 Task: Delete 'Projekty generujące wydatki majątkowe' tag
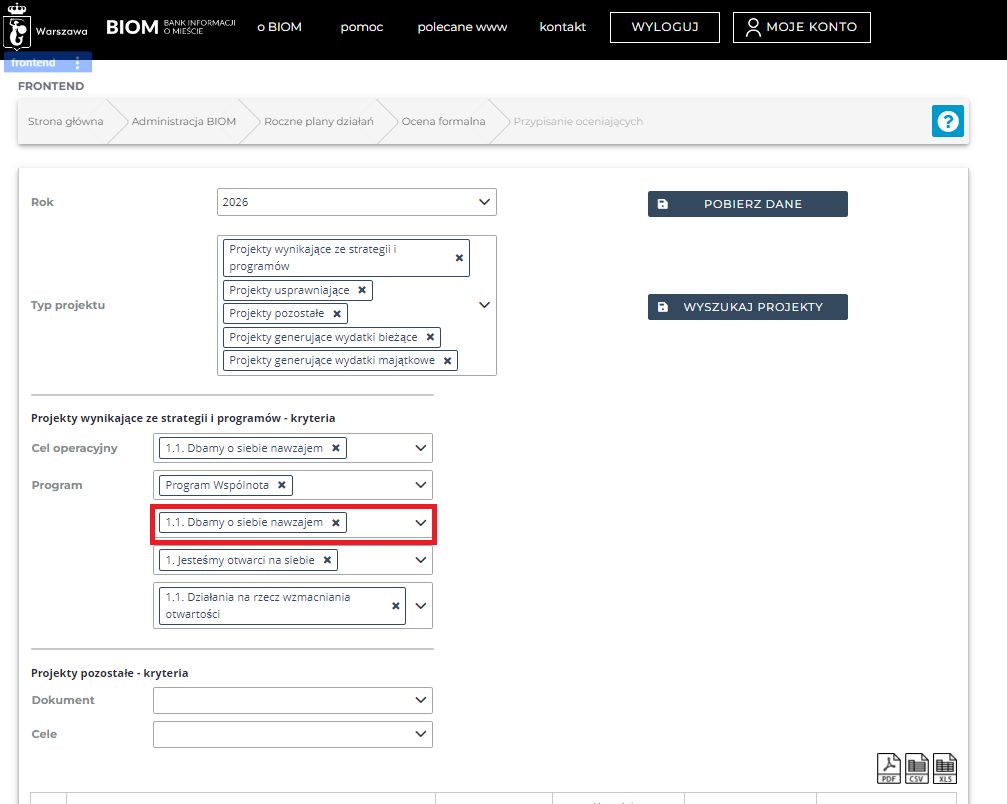[447, 360]
